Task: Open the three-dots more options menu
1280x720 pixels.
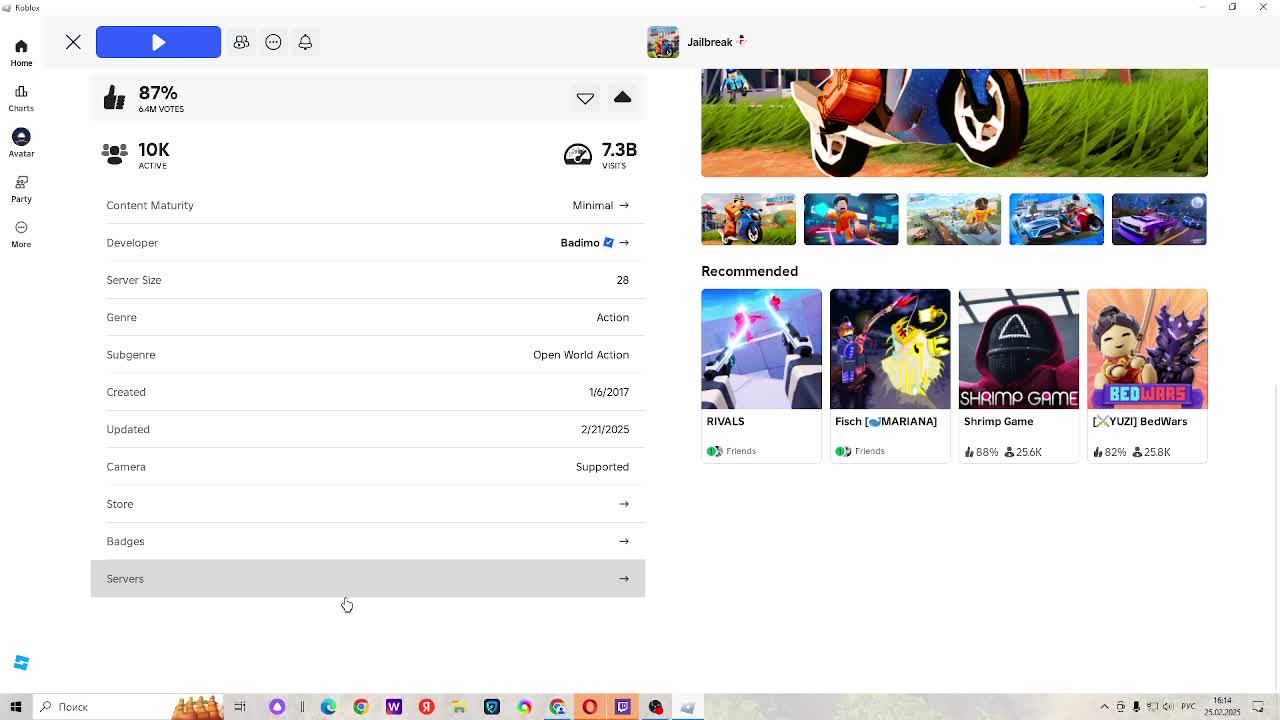Action: (x=273, y=42)
